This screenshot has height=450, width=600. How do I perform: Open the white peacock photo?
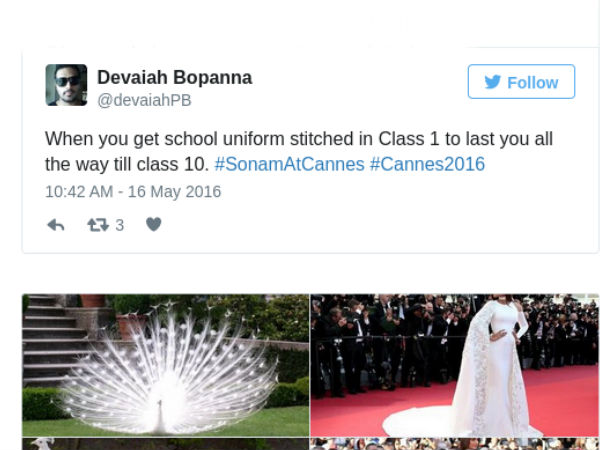coord(166,365)
